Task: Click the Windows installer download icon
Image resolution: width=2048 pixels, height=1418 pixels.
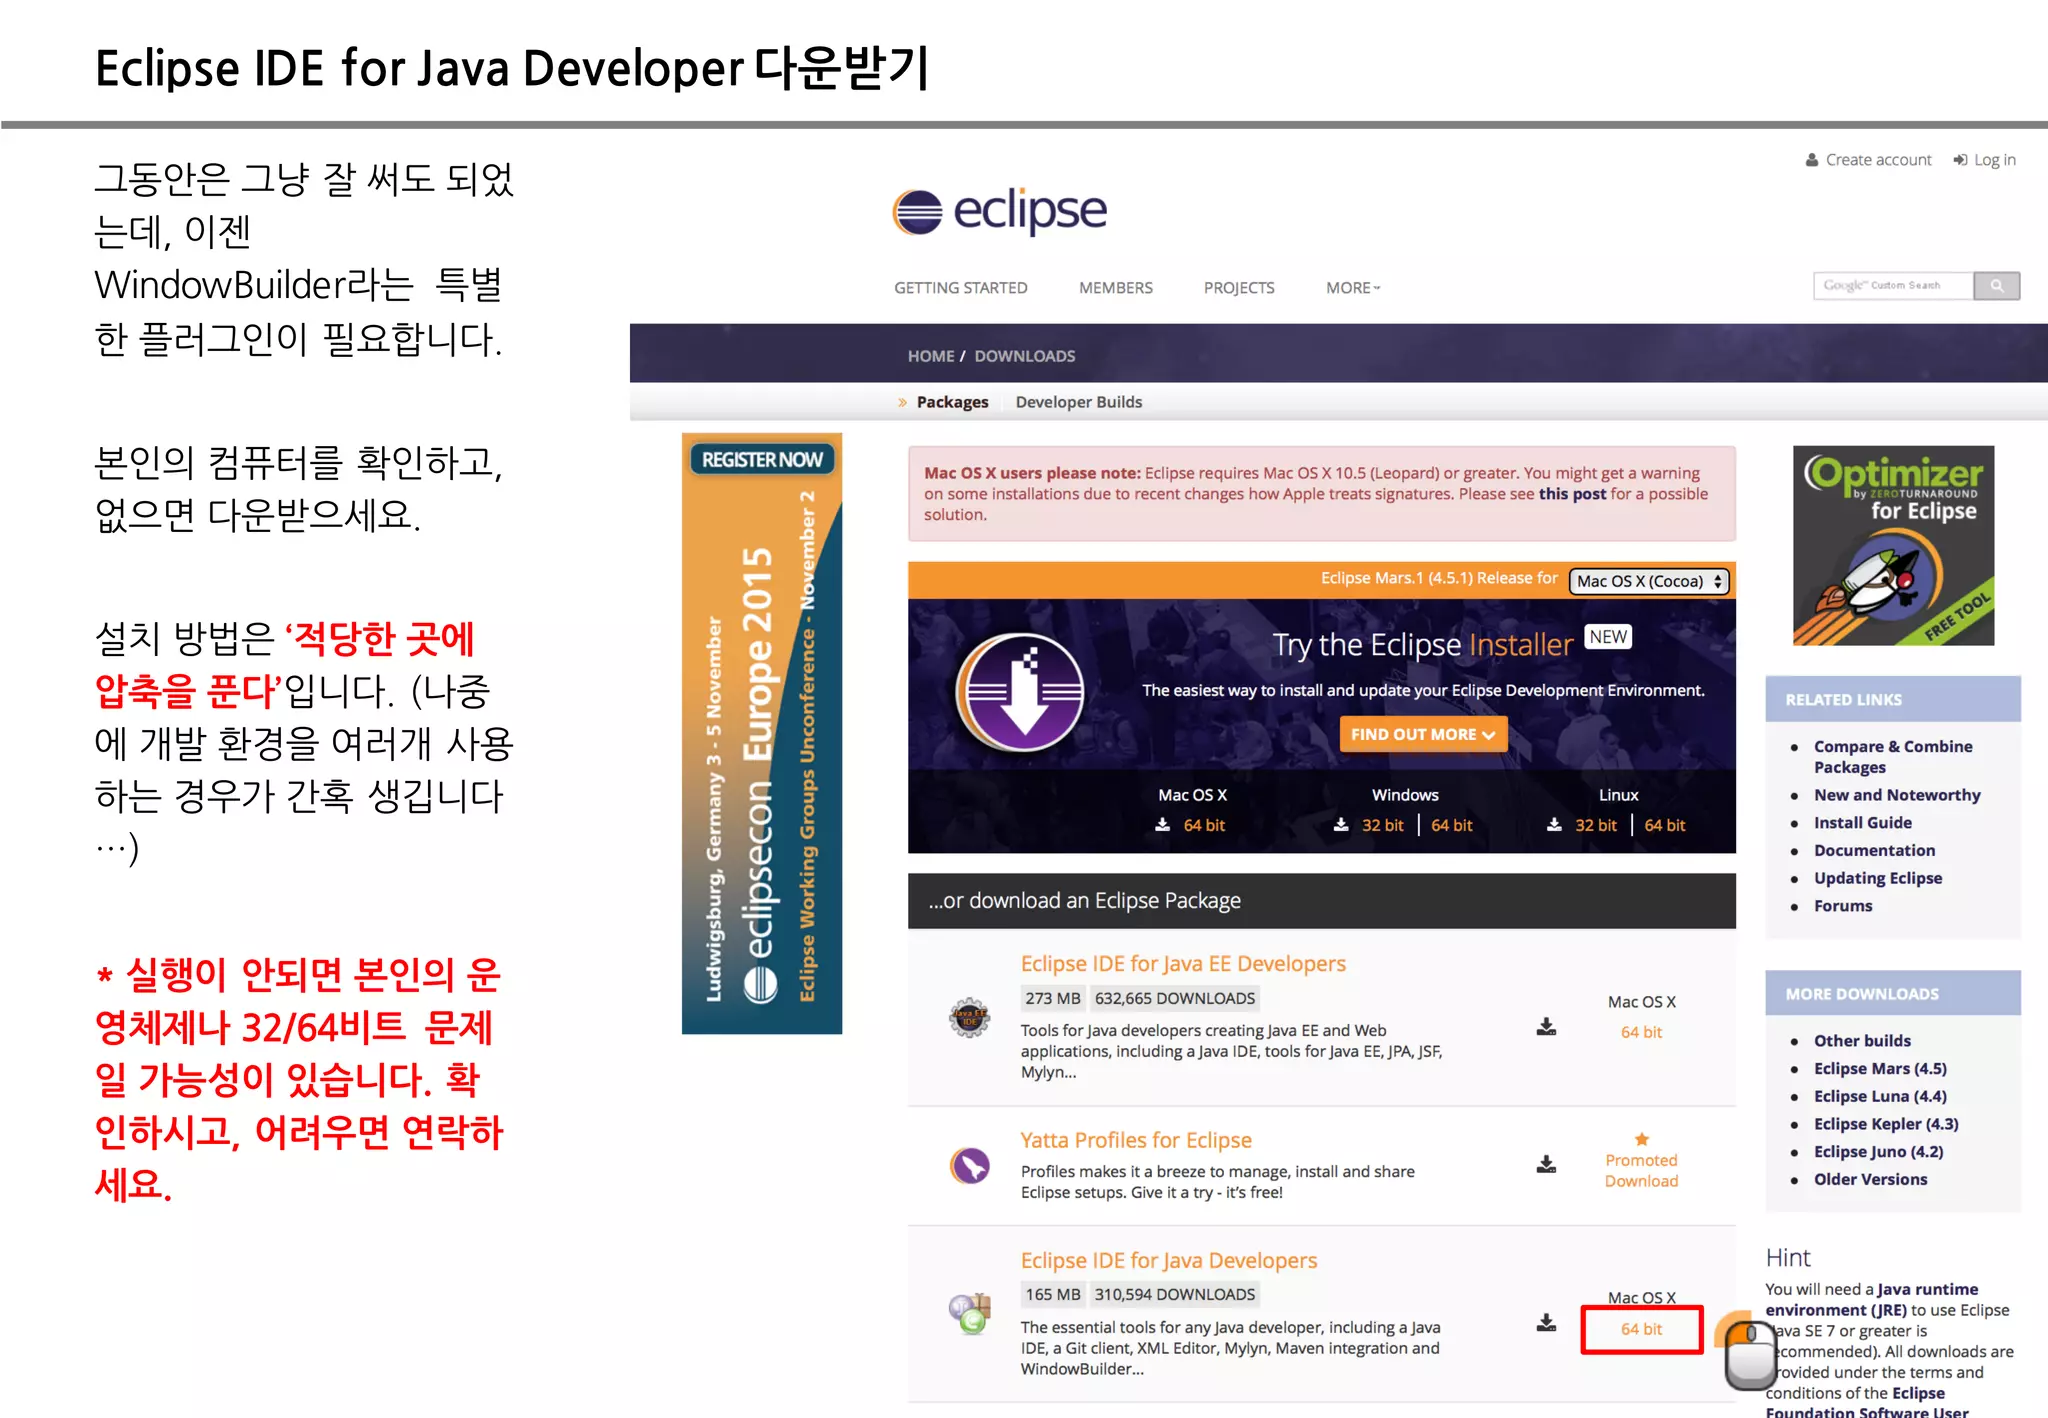Action: pos(1341,825)
